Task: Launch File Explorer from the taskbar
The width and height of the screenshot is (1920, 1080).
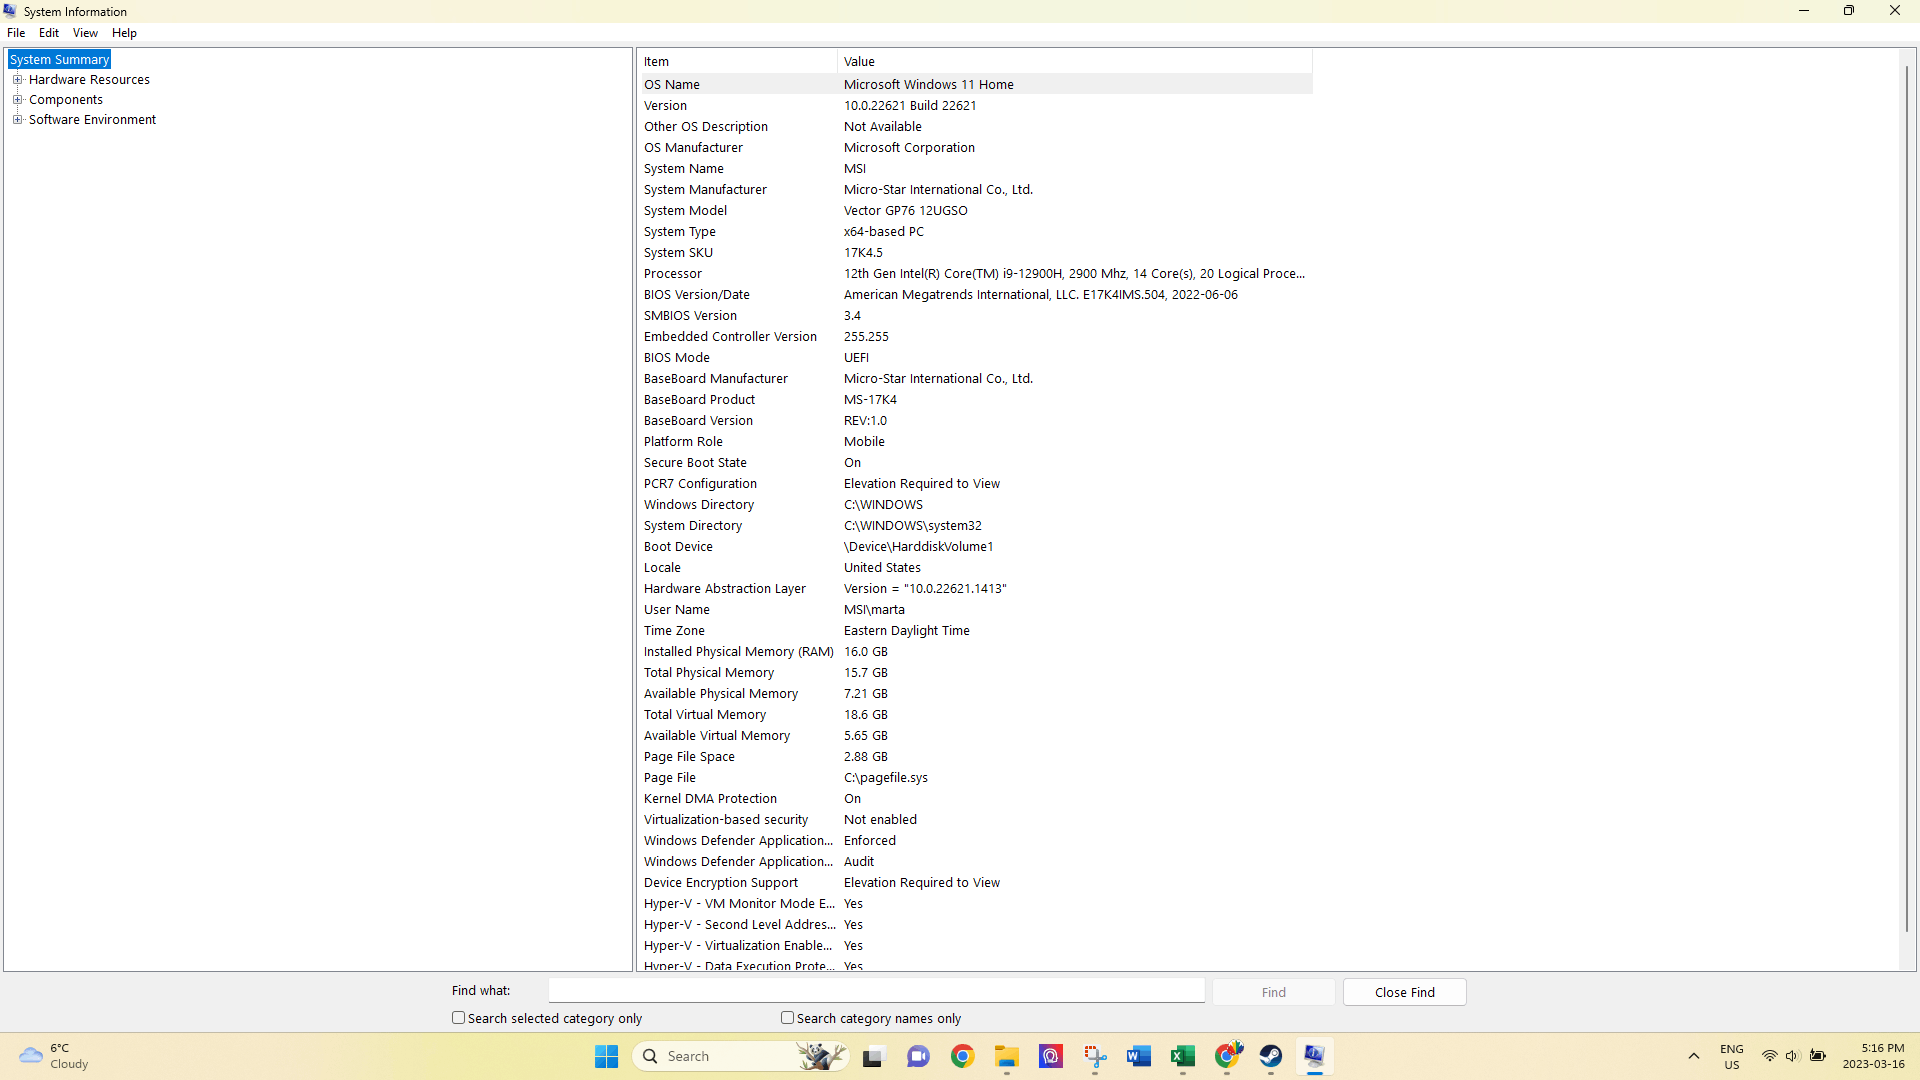Action: tap(1006, 1056)
